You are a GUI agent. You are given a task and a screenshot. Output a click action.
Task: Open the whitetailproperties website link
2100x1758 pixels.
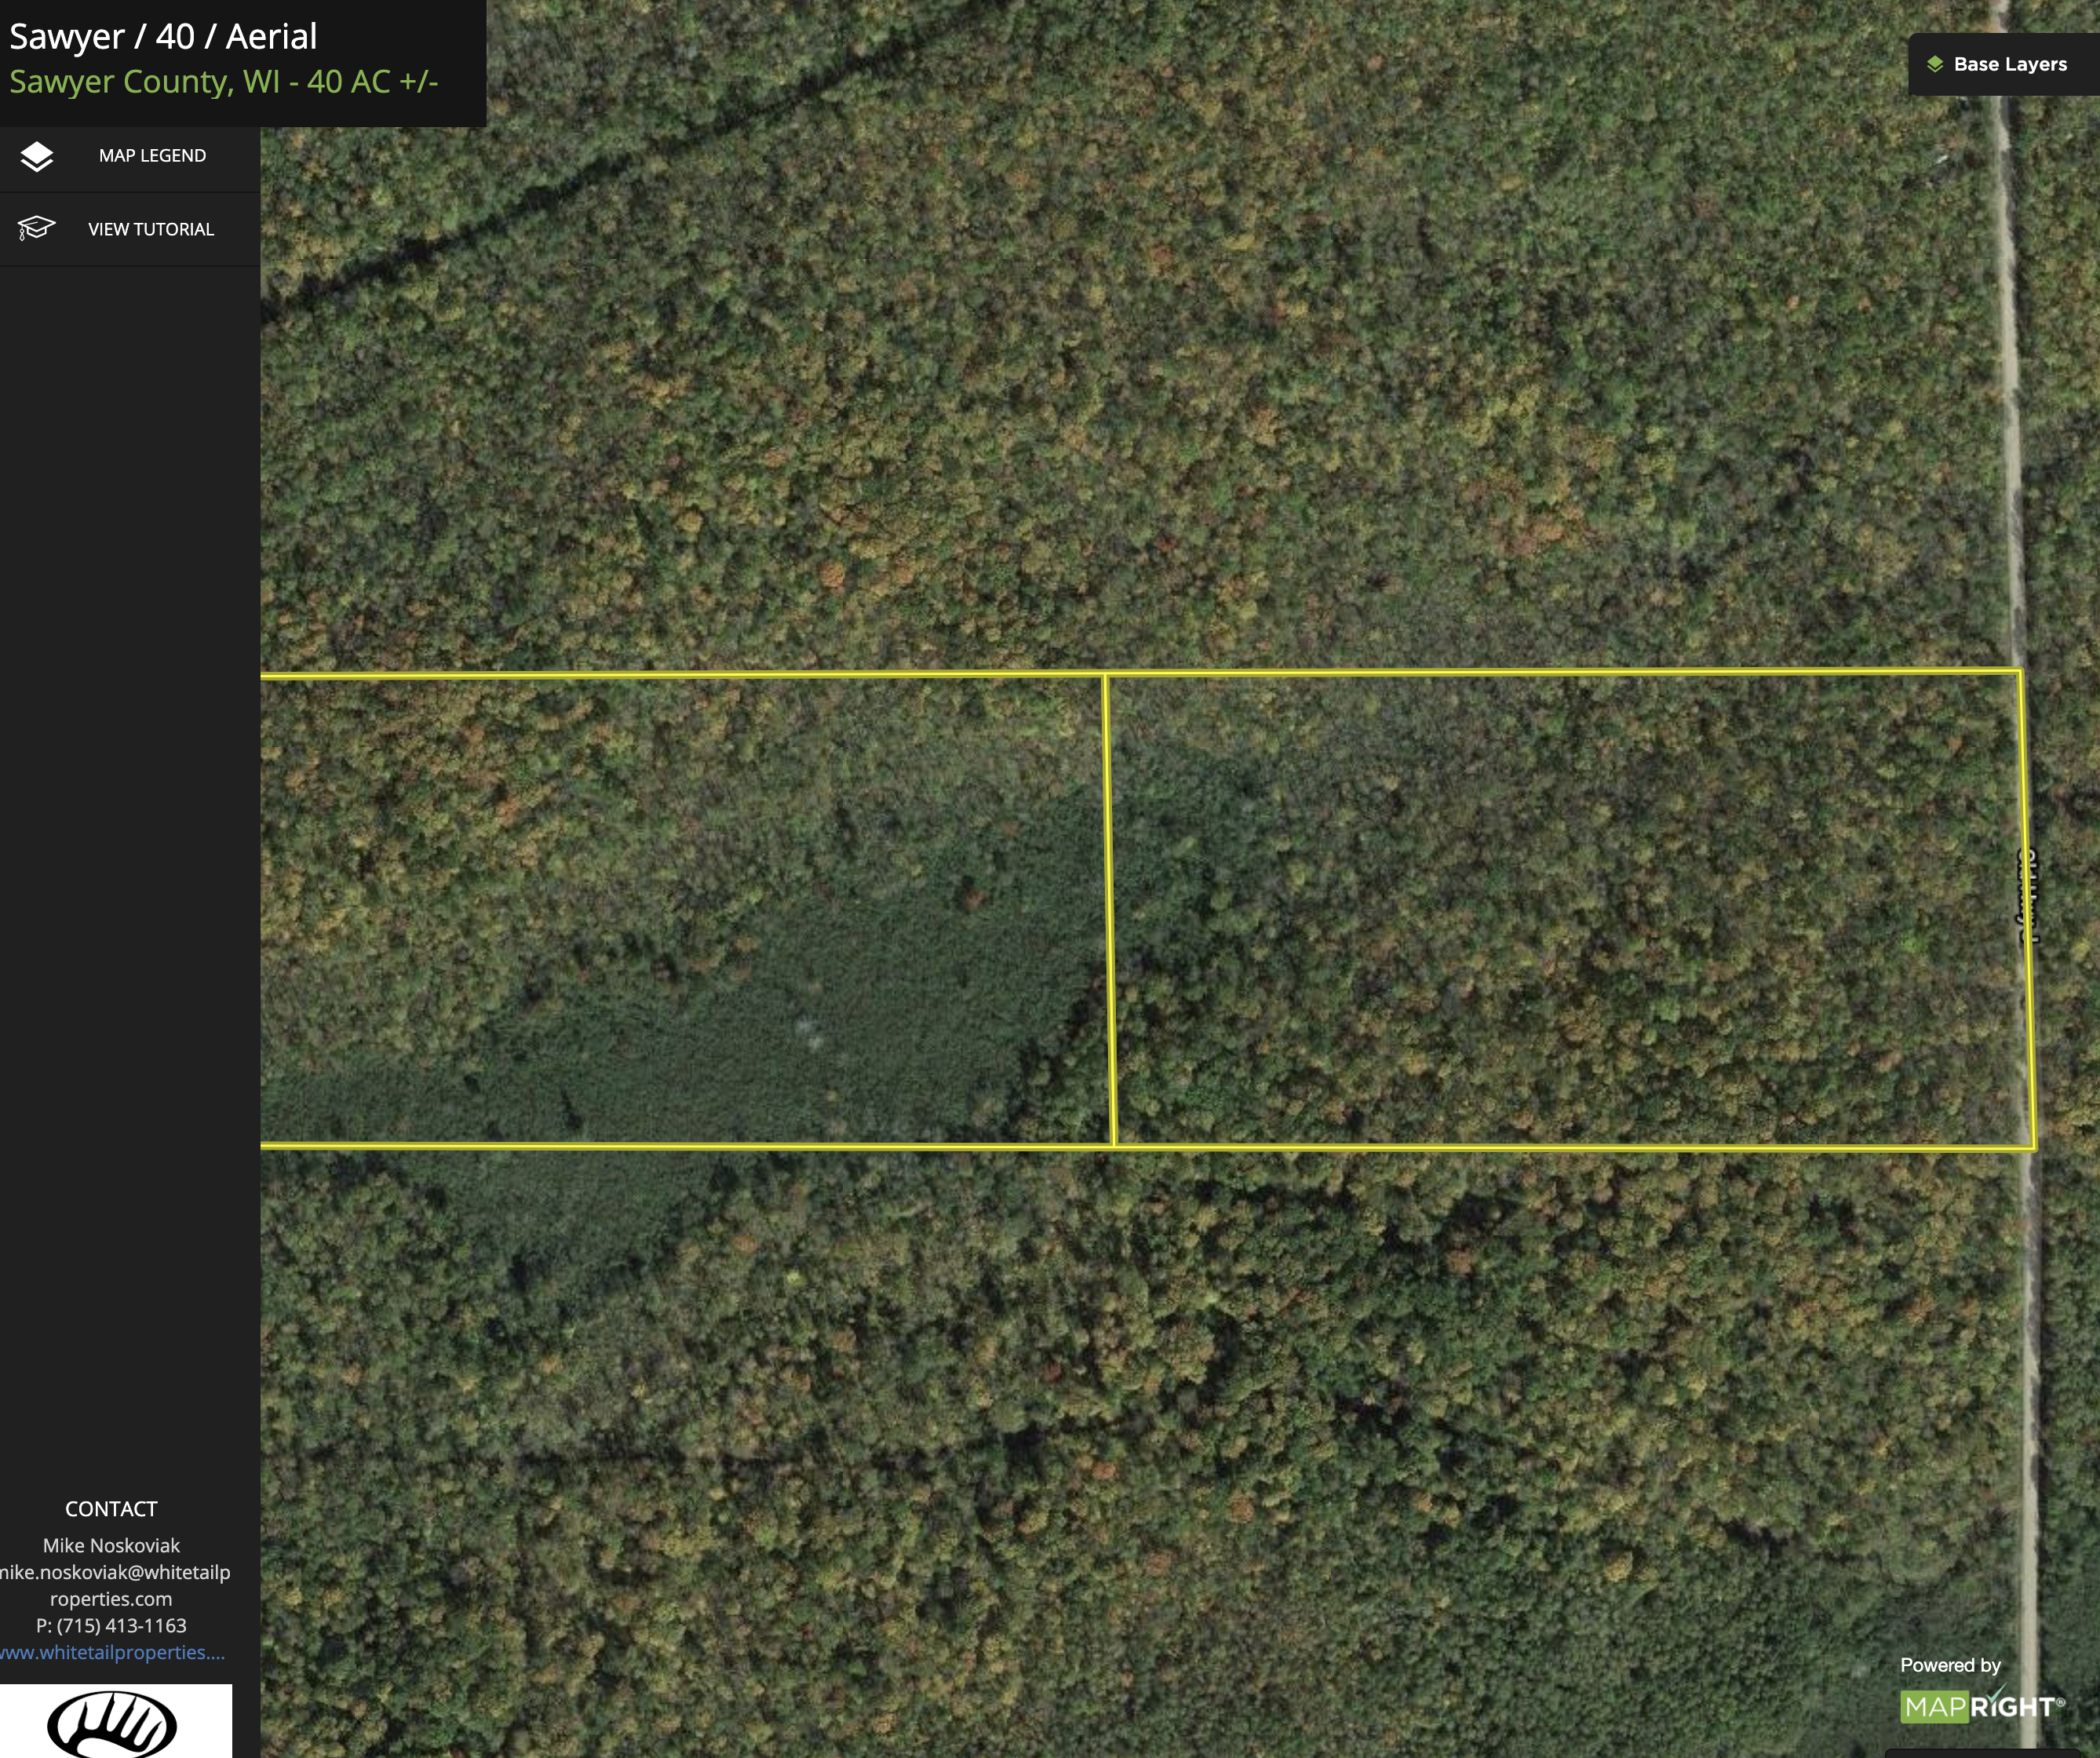(x=112, y=1652)
